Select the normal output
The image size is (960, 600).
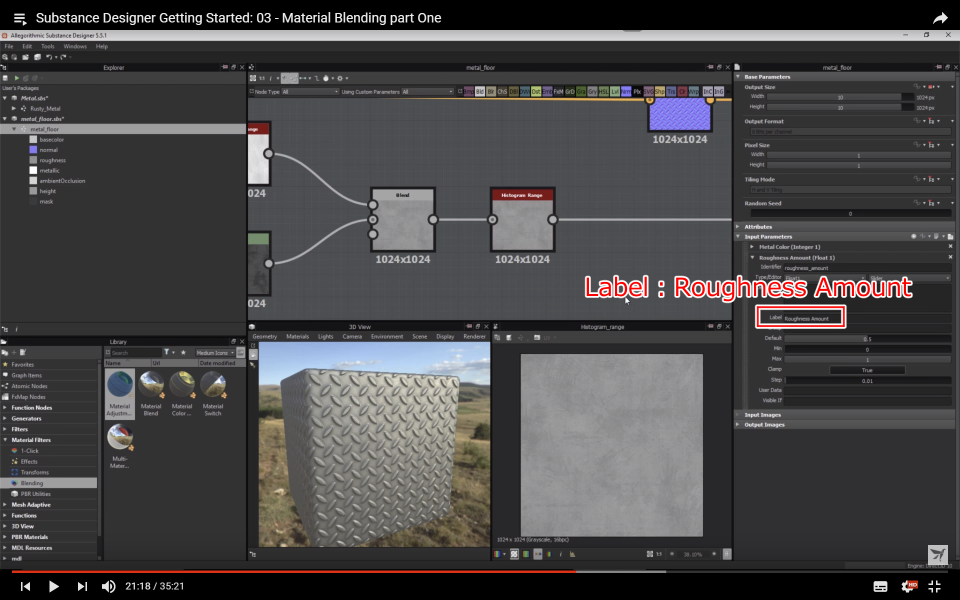[48, 150]
